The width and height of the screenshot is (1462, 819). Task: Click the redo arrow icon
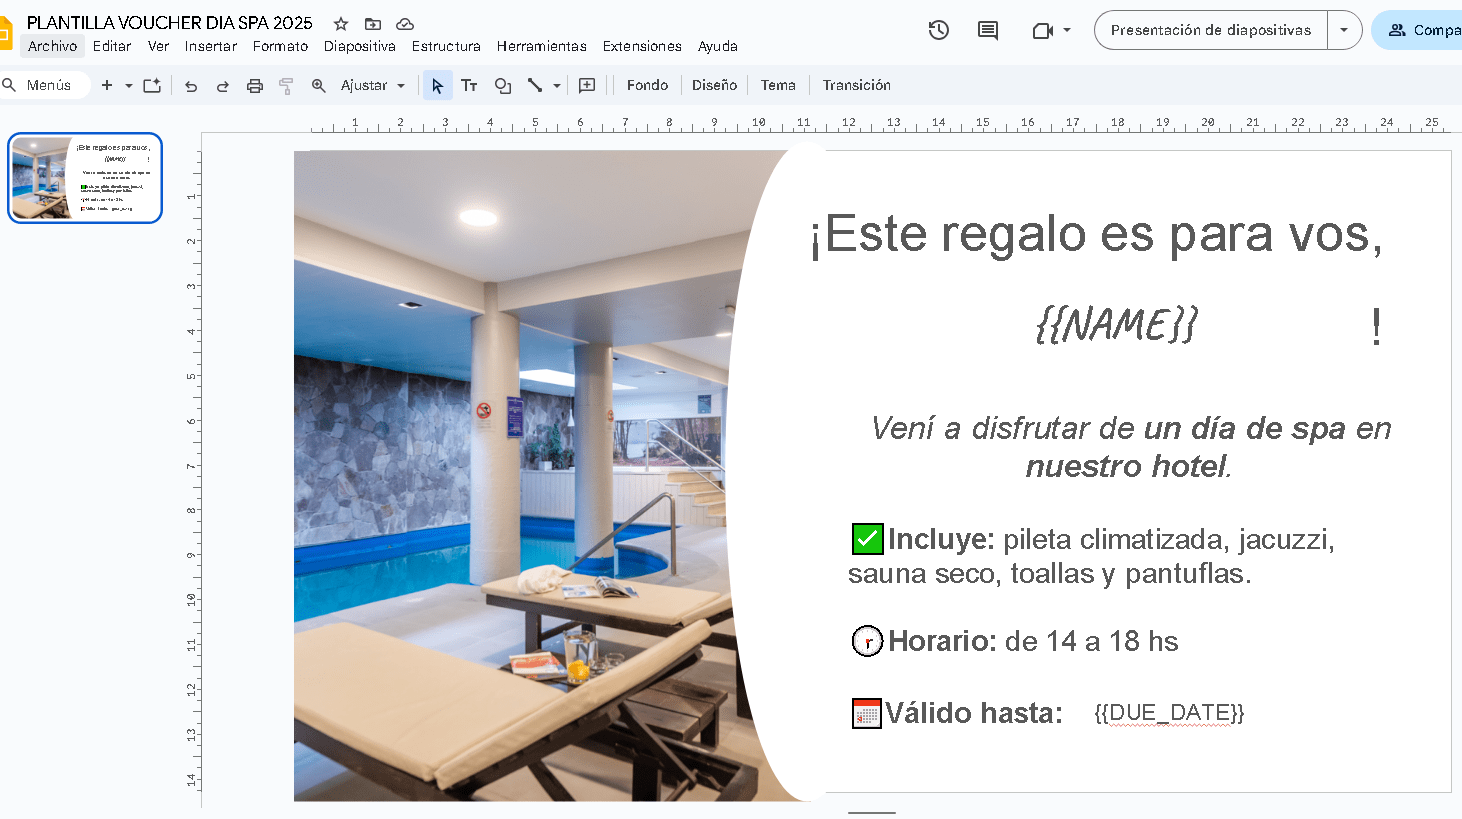coord(223,86)
